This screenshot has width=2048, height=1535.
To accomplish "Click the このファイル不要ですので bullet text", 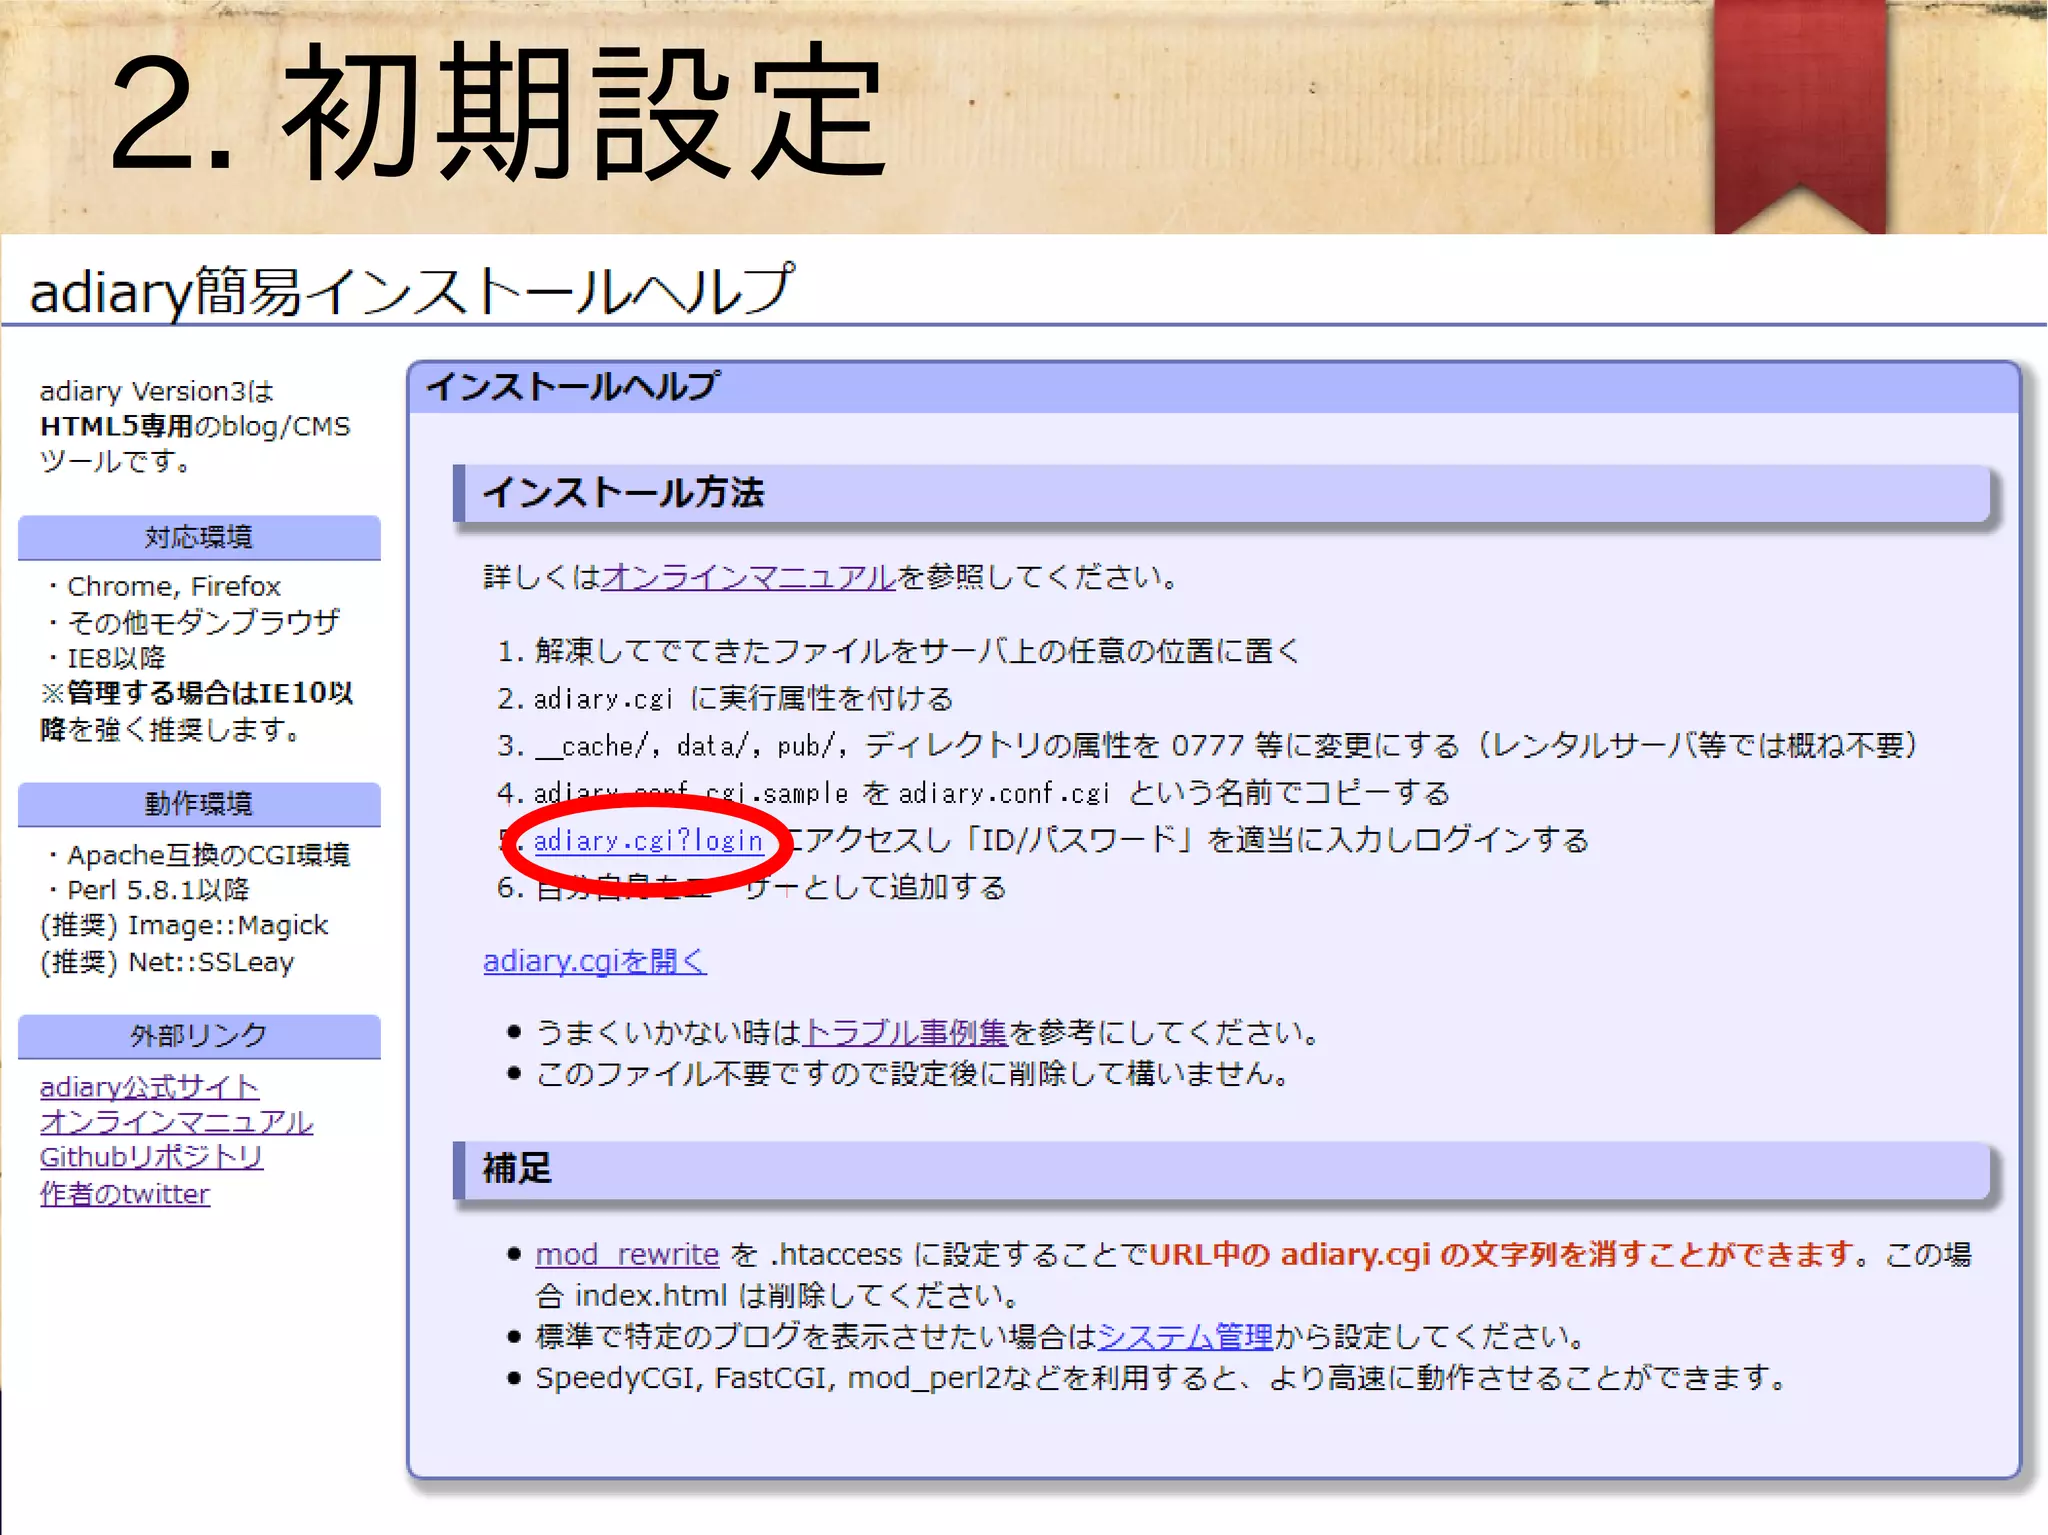I will click(x=913, y=1074).
